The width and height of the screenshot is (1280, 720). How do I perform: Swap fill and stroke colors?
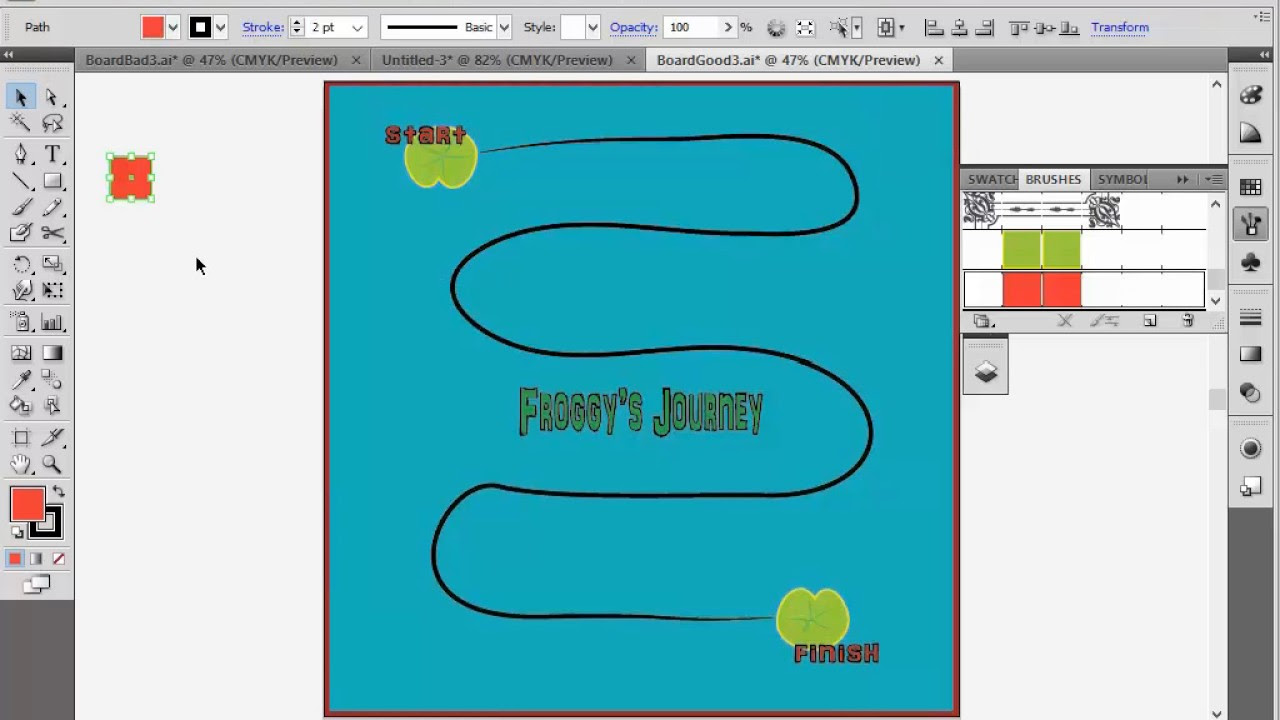[59, 492]
